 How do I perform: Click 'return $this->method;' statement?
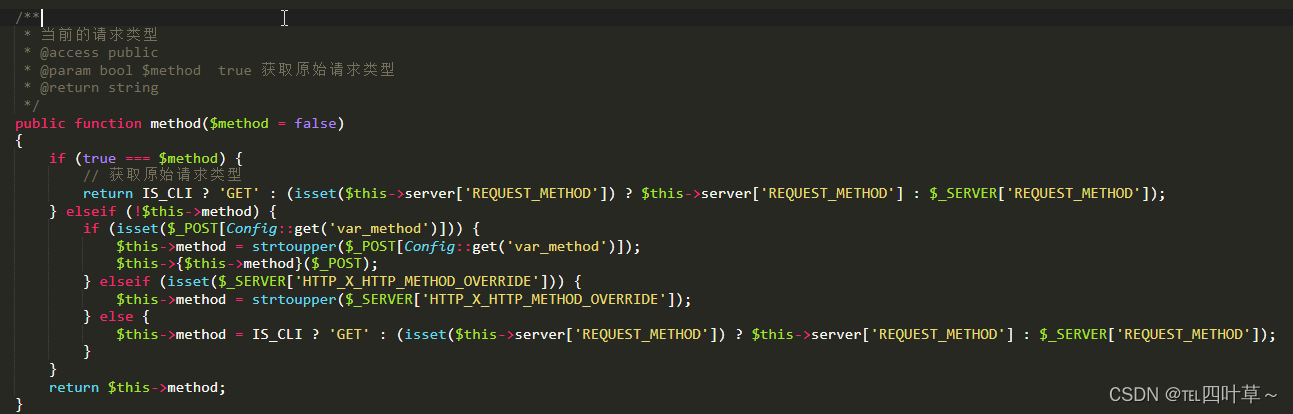pyautogui.click(x=138, y=387)
